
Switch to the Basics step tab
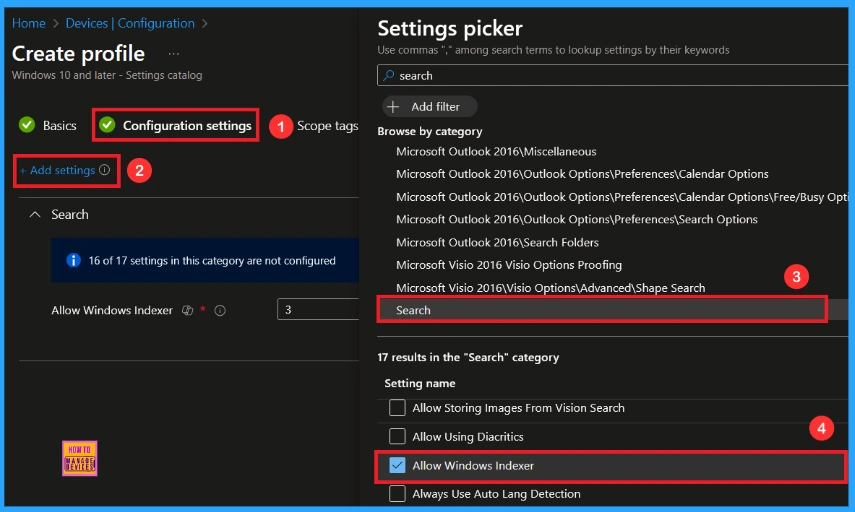tap(59, 125)
